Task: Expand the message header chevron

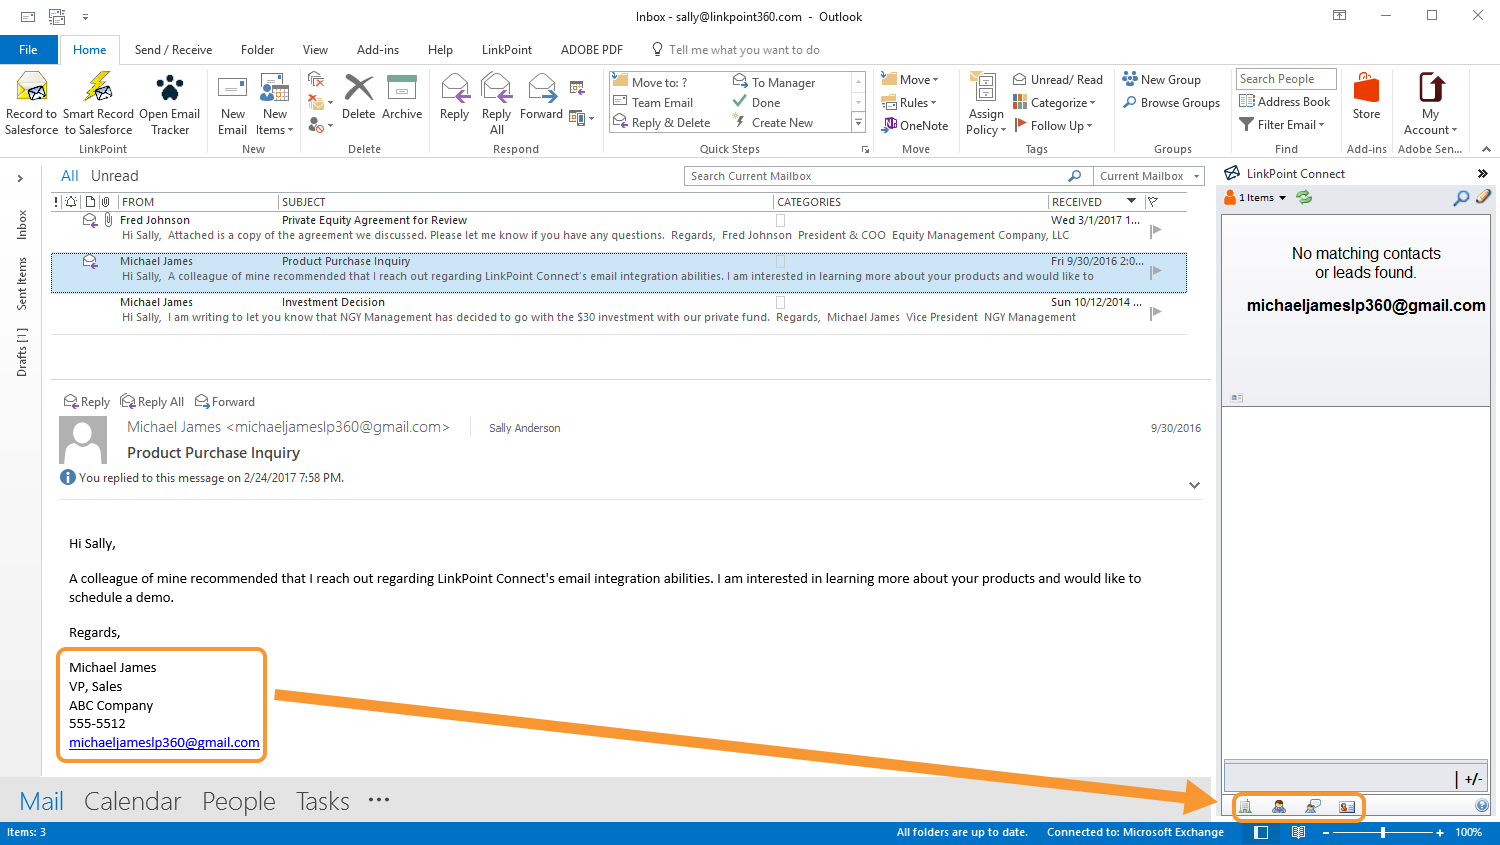Action: pyautogui.click(x=1194, y=485)
